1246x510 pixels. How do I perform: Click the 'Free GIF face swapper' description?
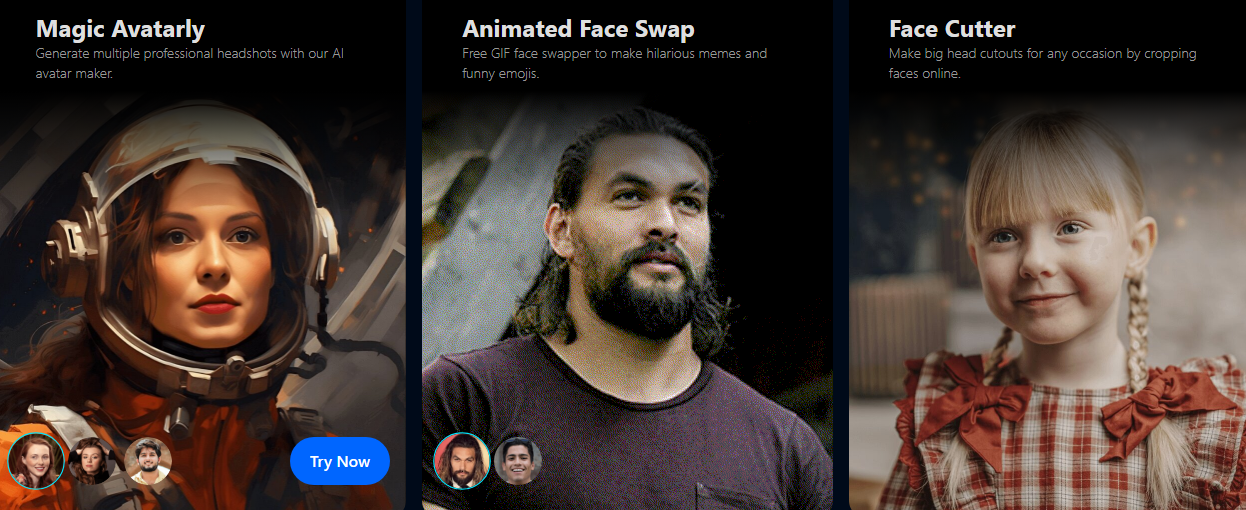click(x=614, y=63)
